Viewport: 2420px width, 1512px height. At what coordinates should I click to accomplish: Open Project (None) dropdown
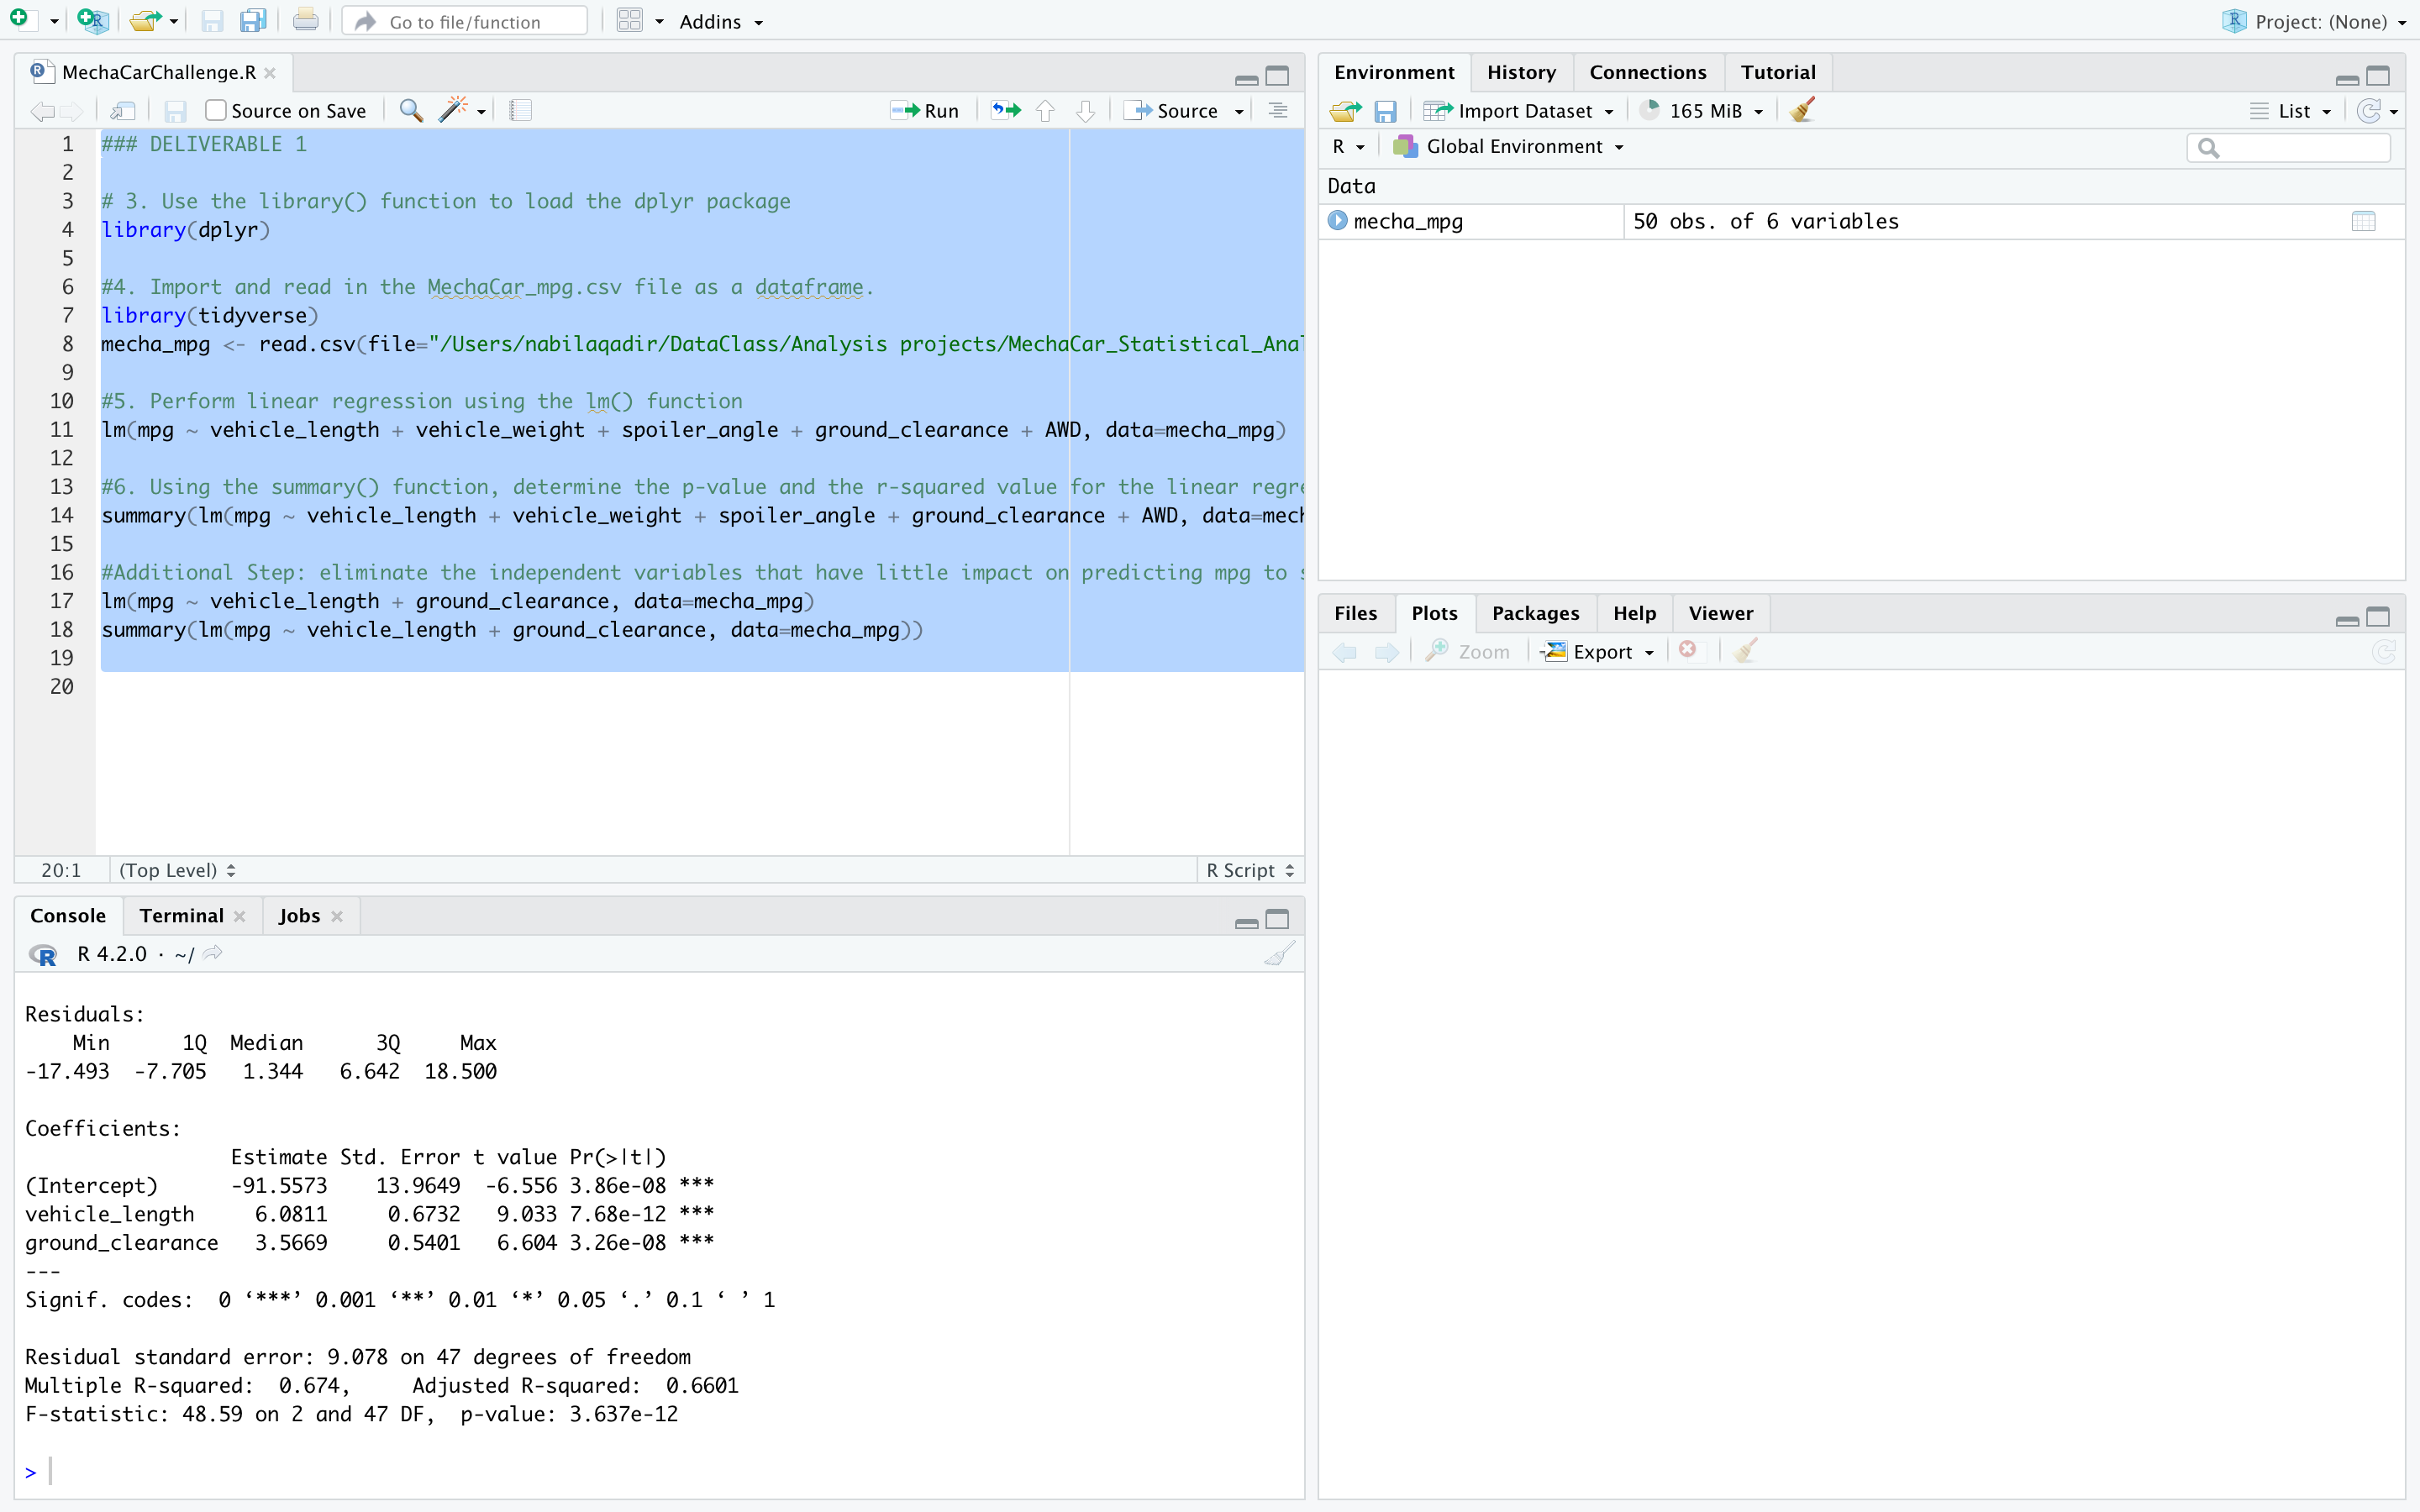coord(2314,21)
